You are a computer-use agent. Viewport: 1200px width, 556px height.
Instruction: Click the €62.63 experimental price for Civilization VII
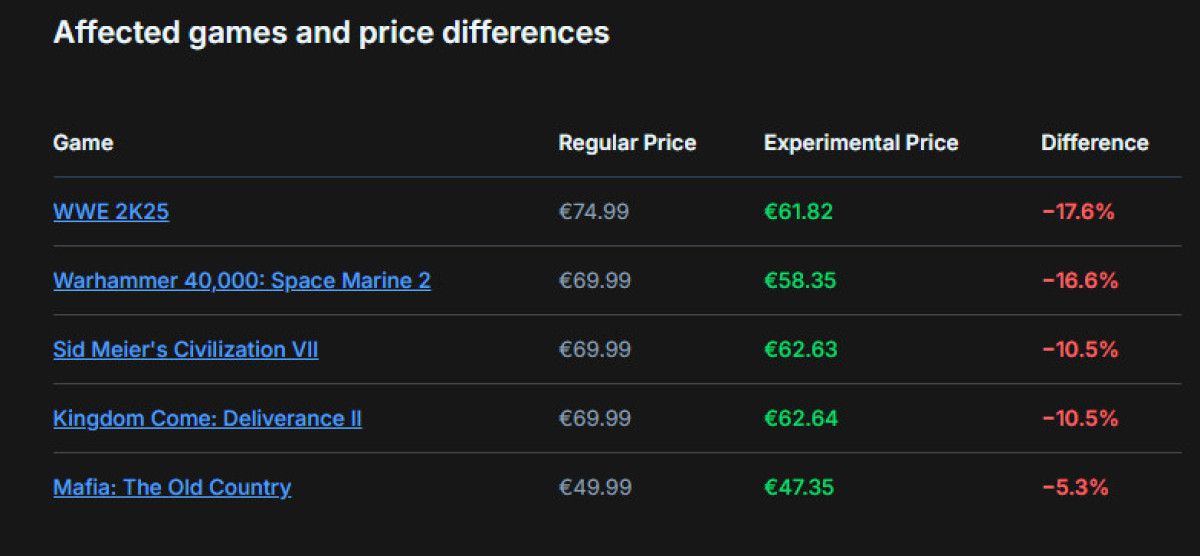click(x=800, y=350)
